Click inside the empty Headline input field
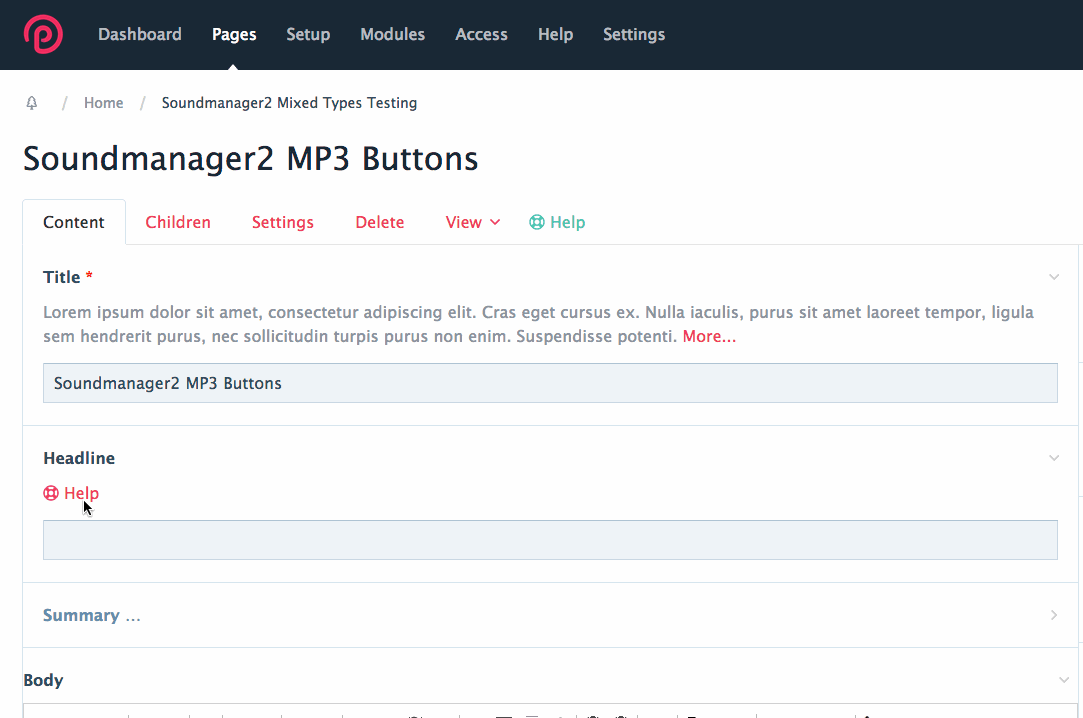 coord(550,539)
